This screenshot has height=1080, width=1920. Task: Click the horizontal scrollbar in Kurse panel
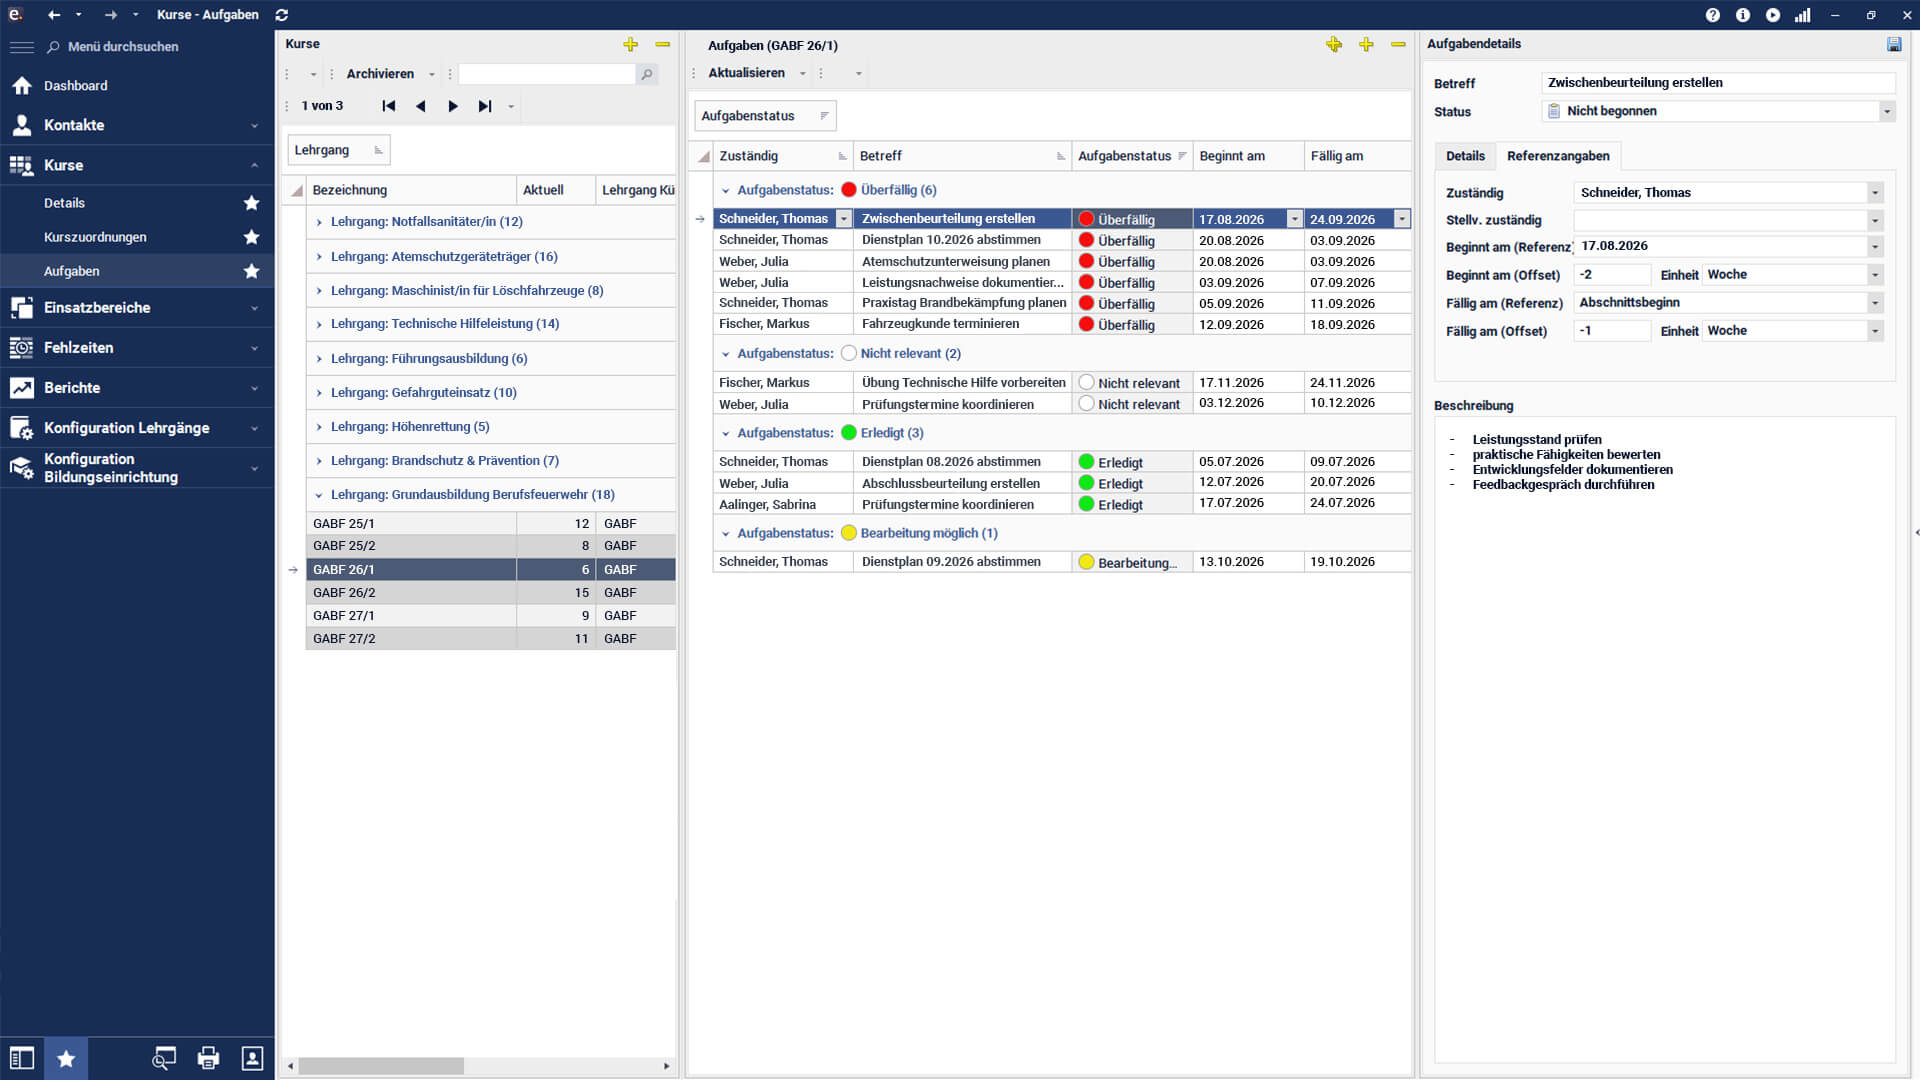[381, 1066]
